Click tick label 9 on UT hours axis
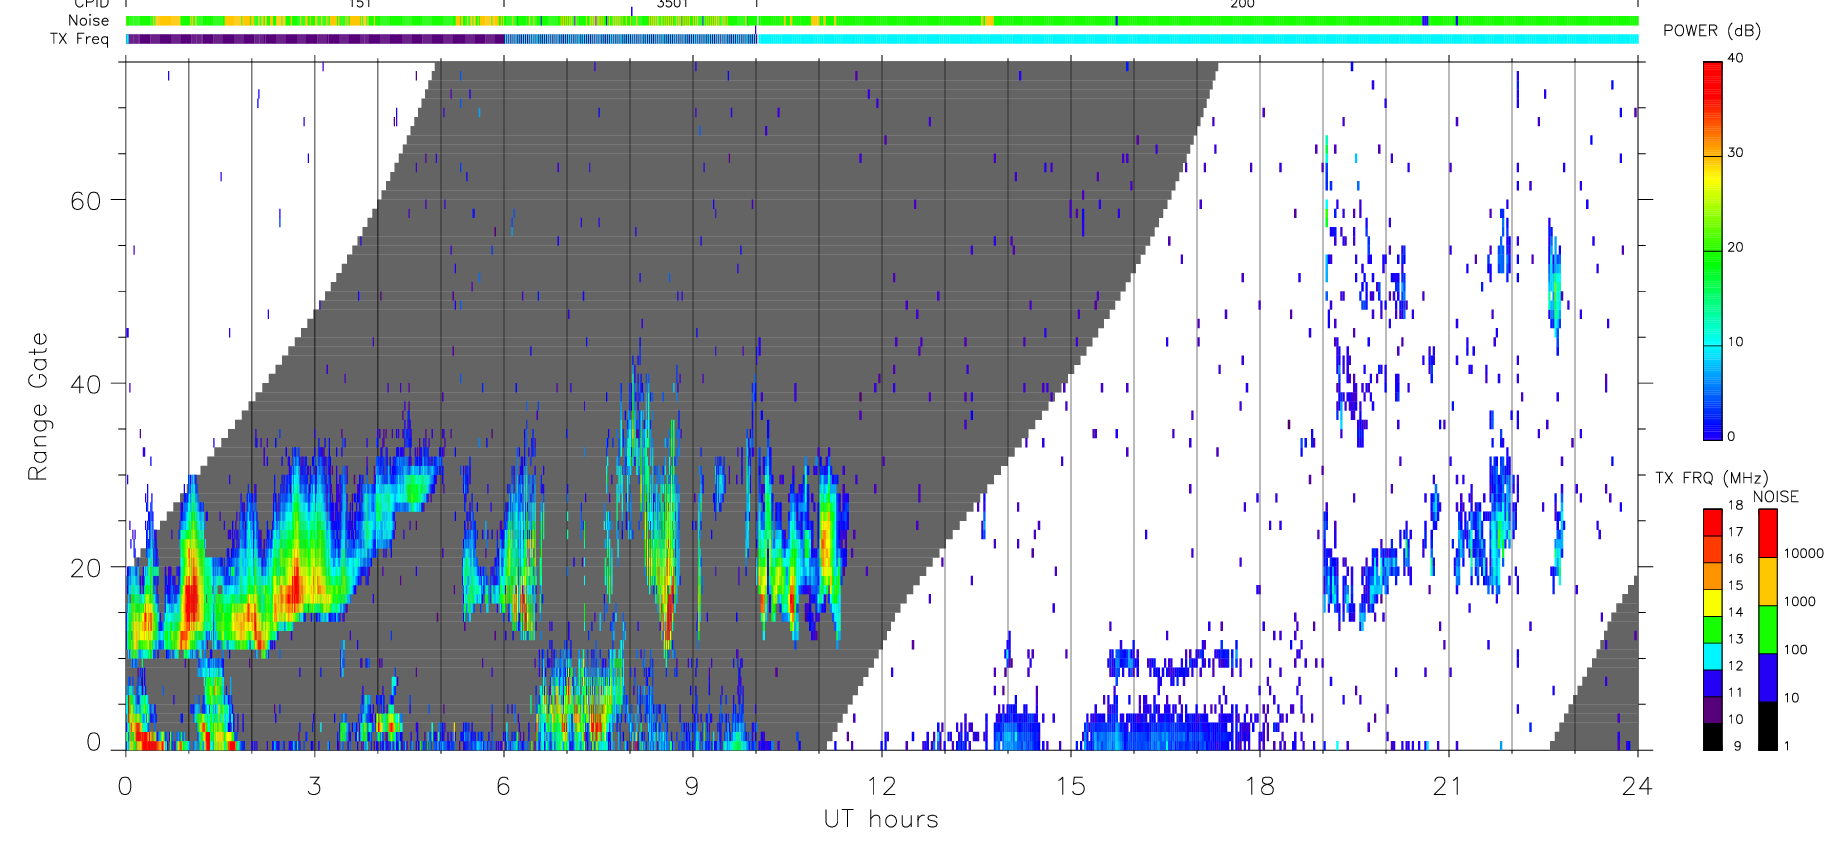Viewport: 1843px width, 850px height. point(692,786)
